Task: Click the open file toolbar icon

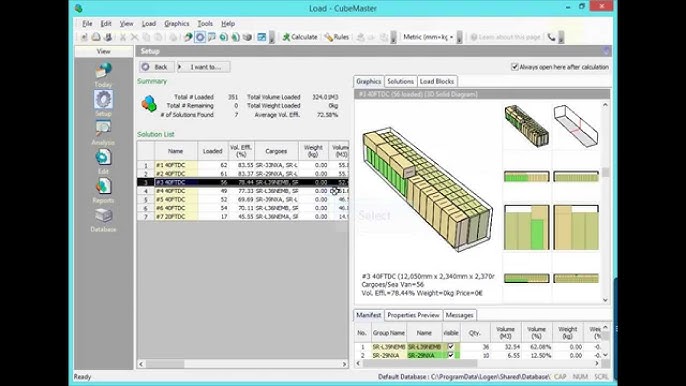Action: [96, 37]
